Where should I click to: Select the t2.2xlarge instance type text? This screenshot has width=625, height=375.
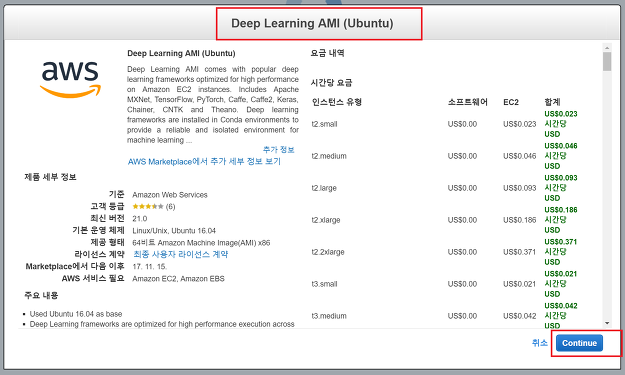pos(328,252)
